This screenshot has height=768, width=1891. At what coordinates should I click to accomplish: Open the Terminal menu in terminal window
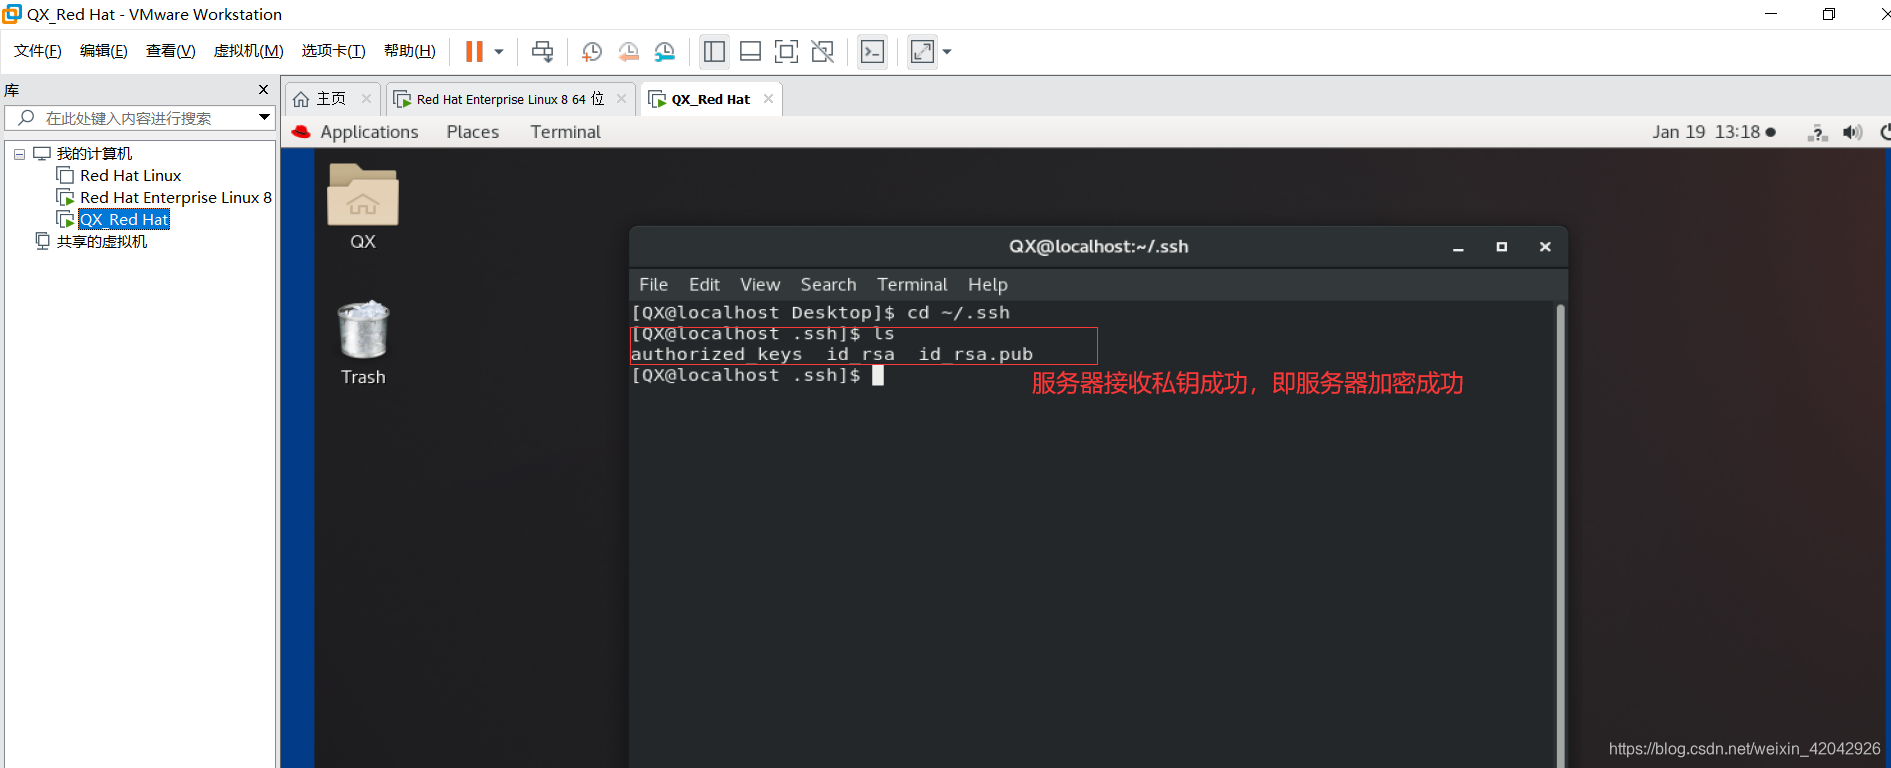(x=912, y=285)
